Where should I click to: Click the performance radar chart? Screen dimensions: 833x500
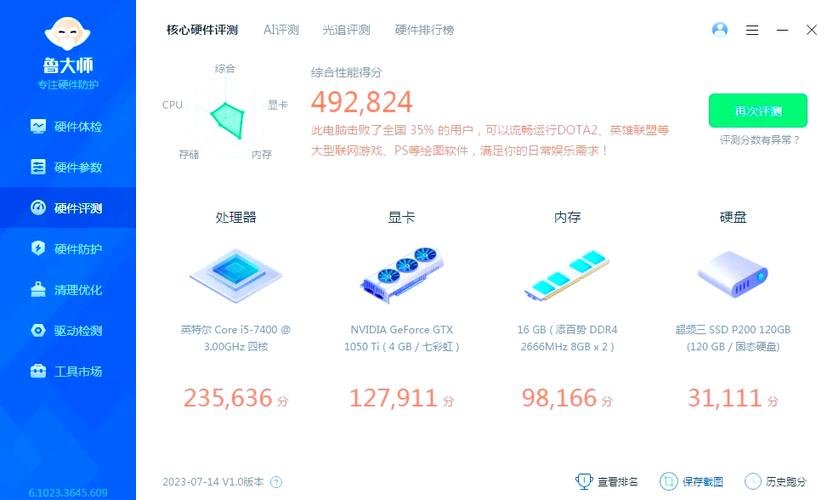(225, 114)
